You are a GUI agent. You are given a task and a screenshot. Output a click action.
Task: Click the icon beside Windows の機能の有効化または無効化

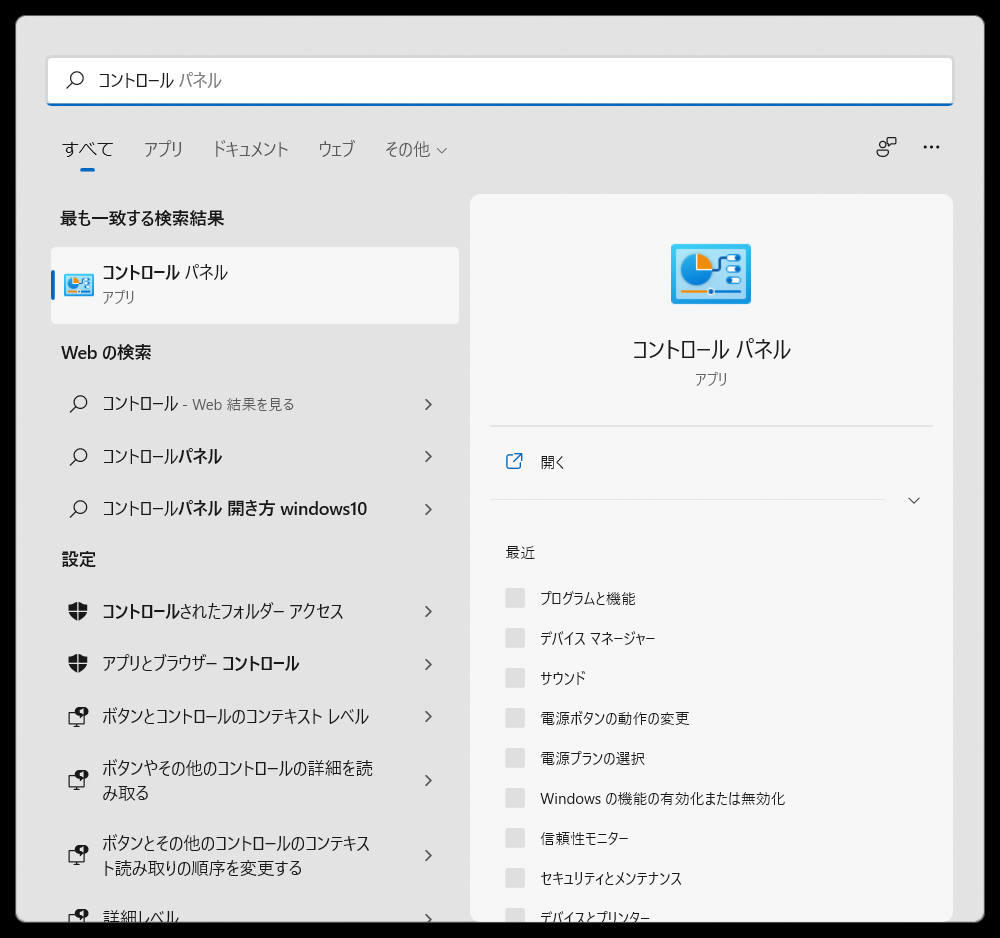[x=515, y=798]
